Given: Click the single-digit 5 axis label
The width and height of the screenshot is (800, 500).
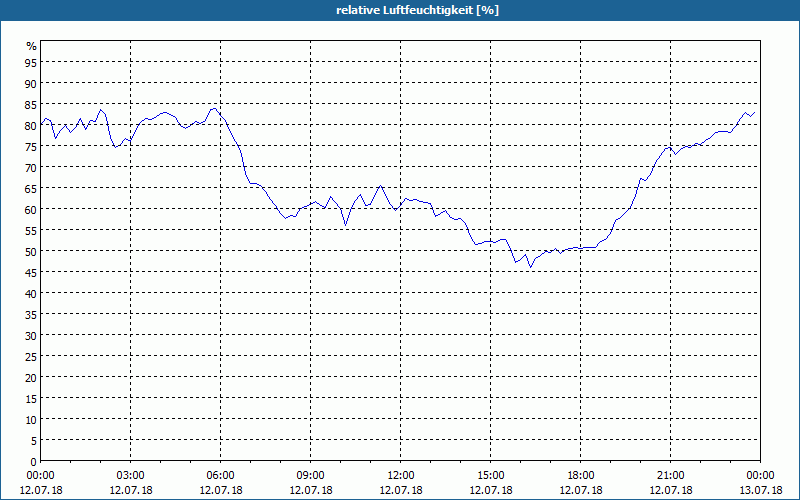Looking at the screenshot, I should pyautogui.click(x=34, y=441).
